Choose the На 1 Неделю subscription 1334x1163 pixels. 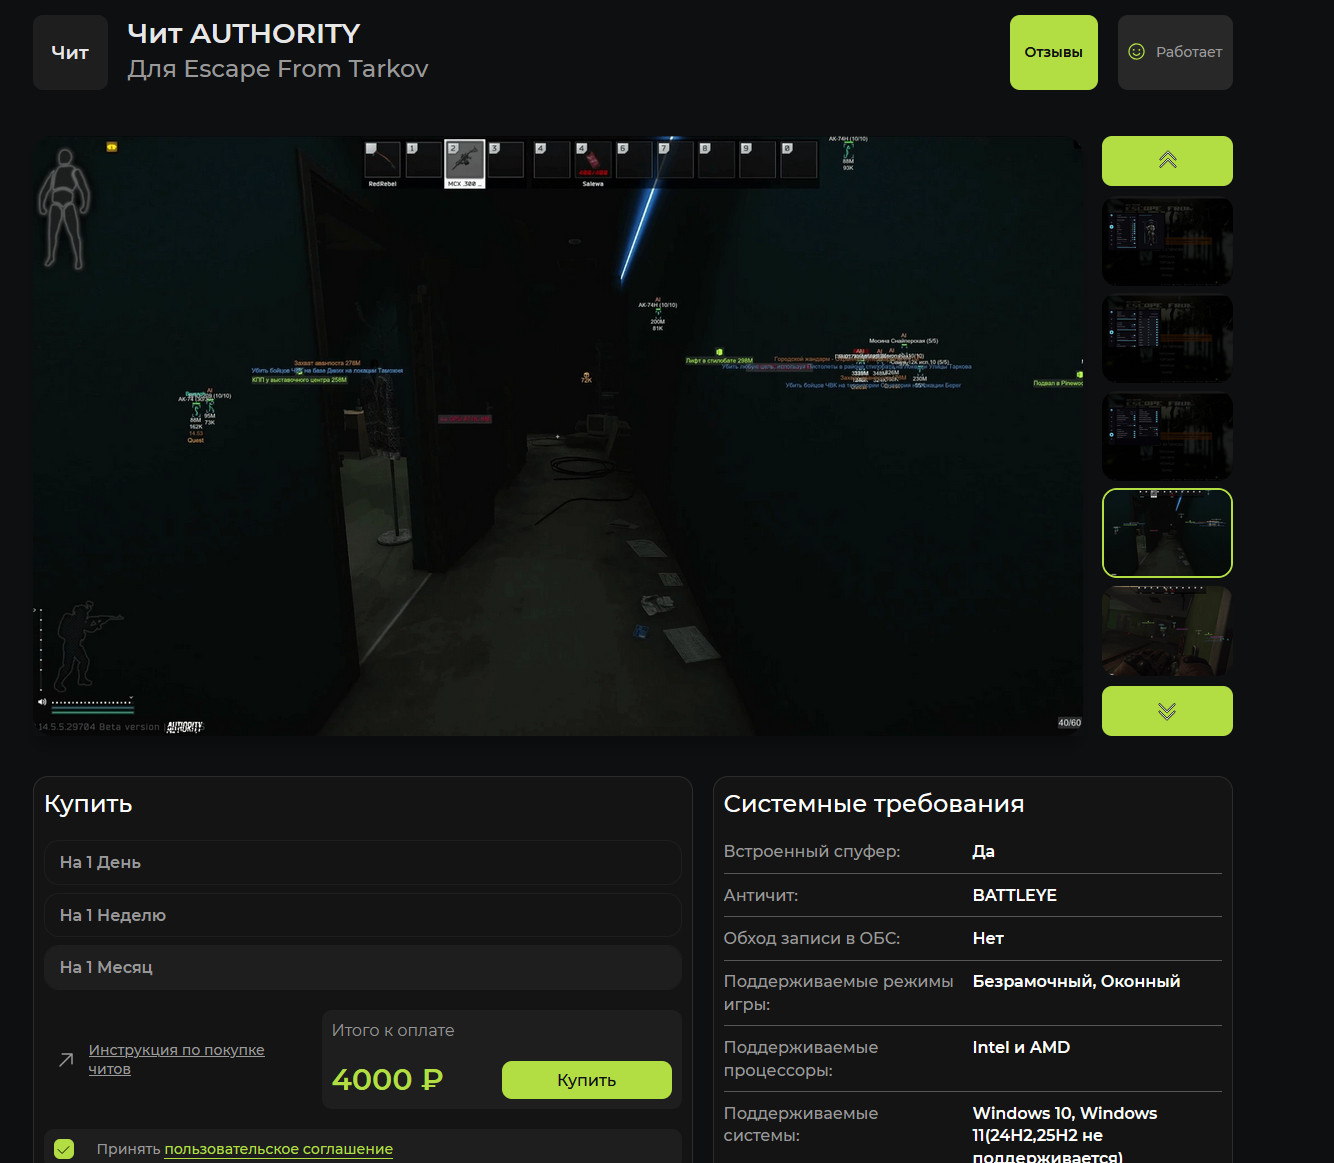(363, 915)
